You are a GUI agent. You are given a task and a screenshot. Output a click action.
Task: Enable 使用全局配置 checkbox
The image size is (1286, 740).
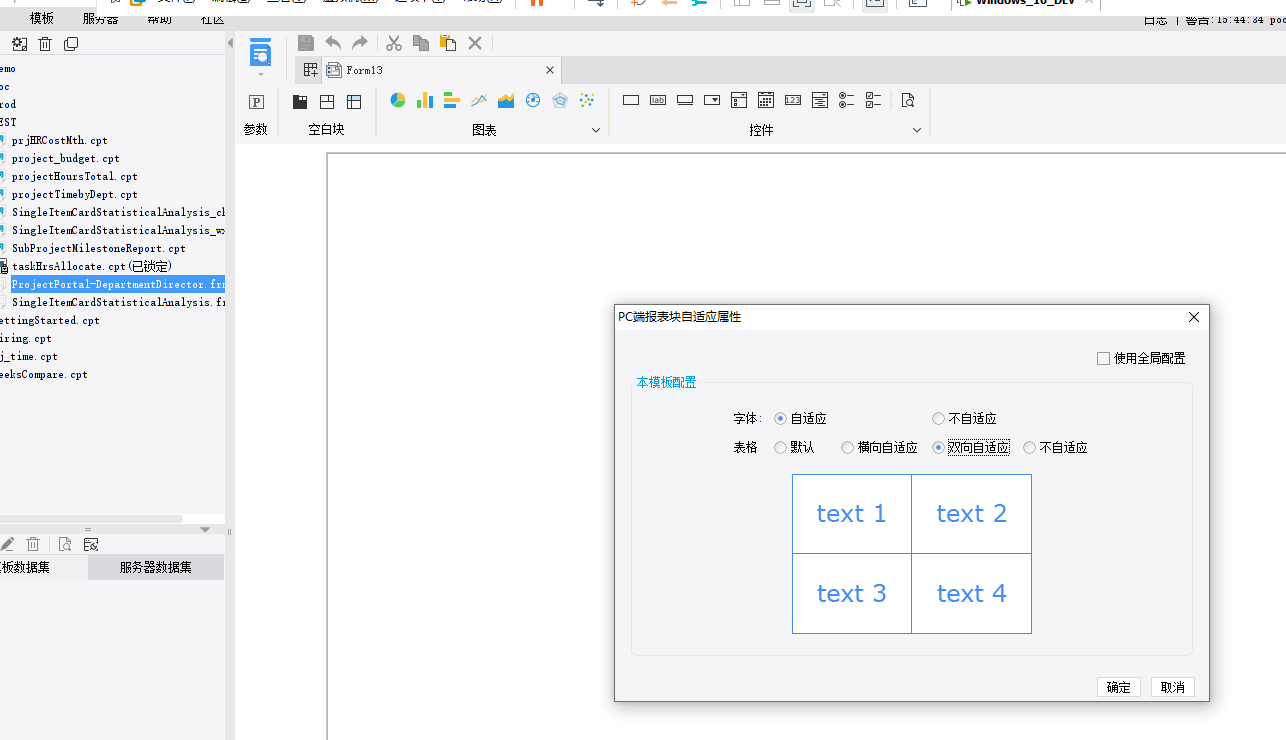click(x=1103, y=358)
